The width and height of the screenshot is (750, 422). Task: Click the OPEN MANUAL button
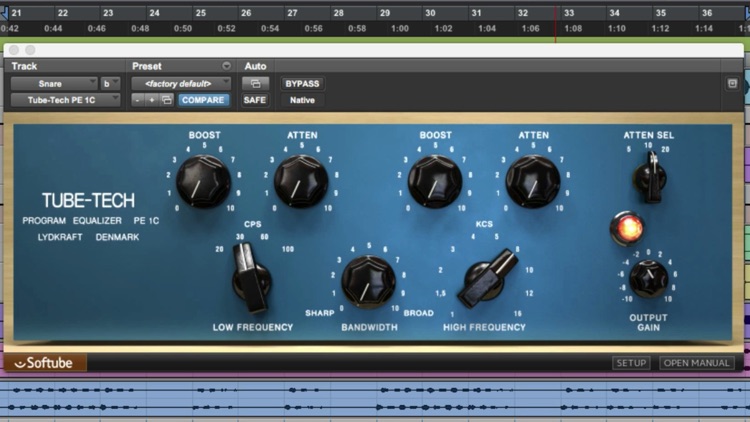(696, 363)
